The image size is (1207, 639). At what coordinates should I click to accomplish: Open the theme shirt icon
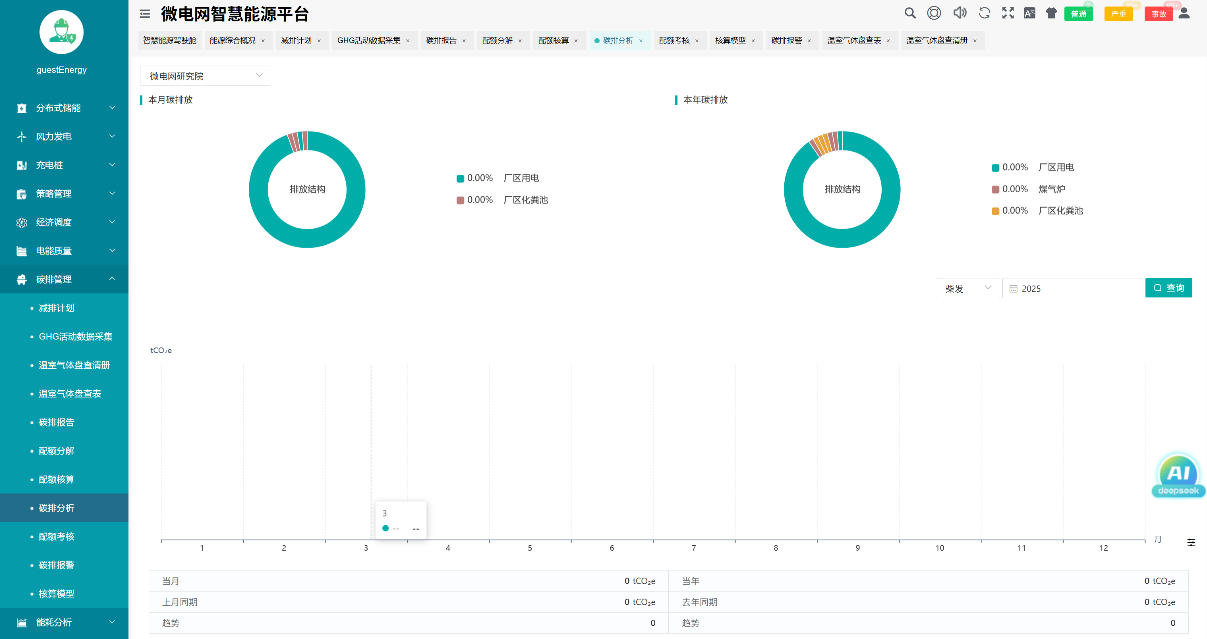pyautogui.click(x=1051, y=13)
